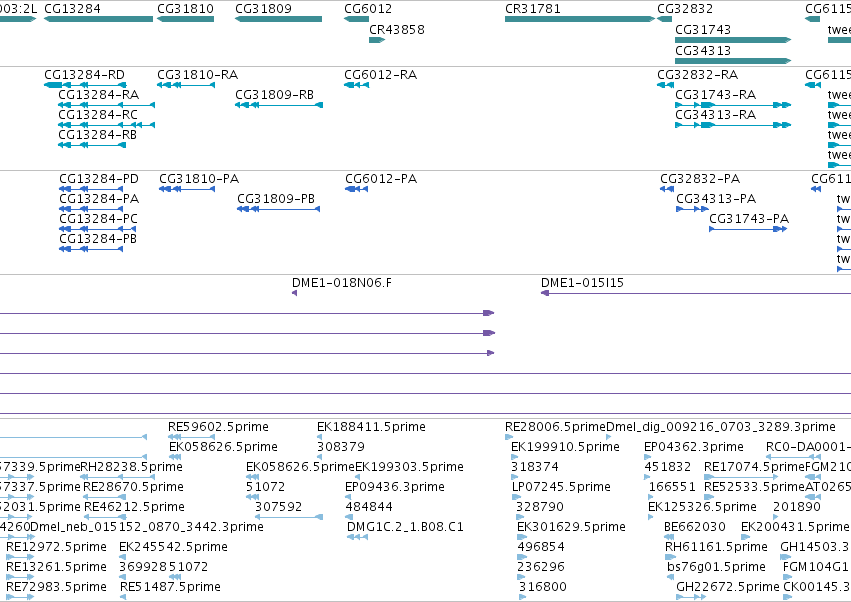Viewport: 851px width, 602px height.
Task: Select EST EK199303.5prime
Action: click(x=359, y=477)
